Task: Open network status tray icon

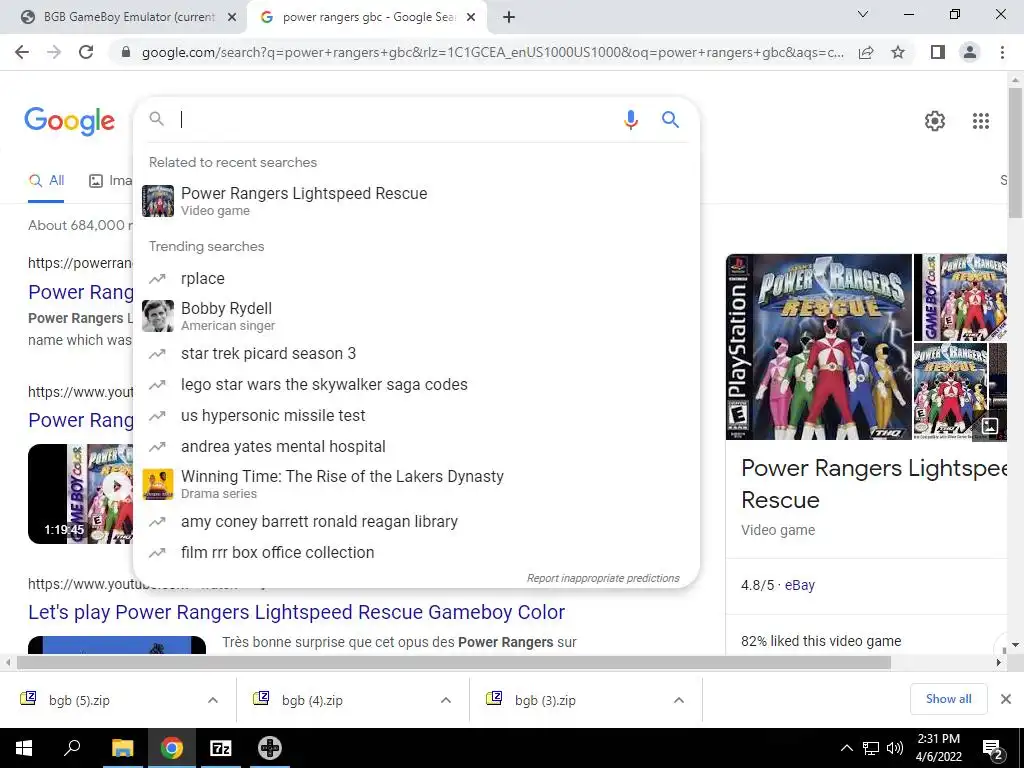Action: point(871,748)
